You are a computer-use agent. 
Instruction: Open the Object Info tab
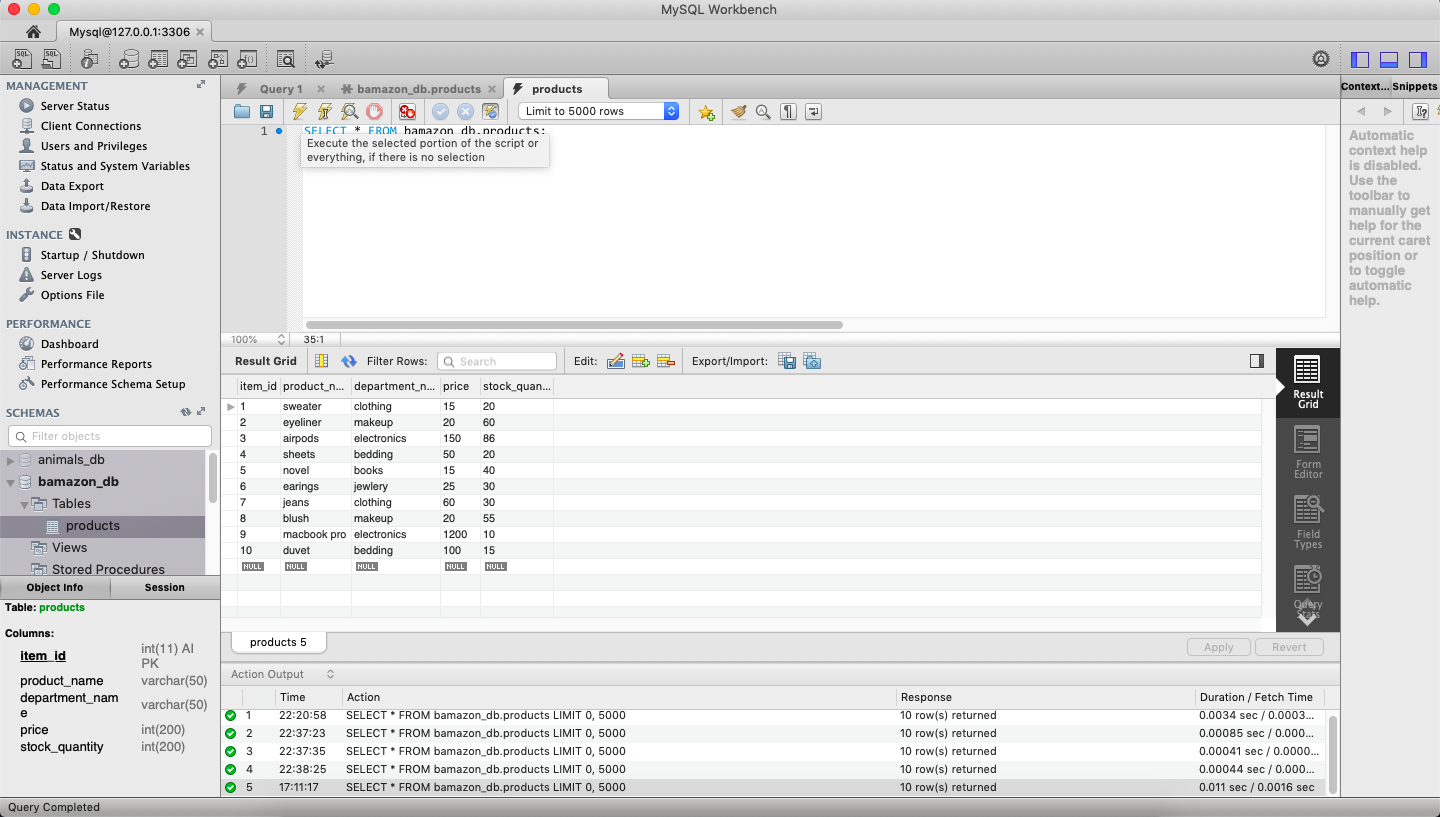click(x=55, y=587)
